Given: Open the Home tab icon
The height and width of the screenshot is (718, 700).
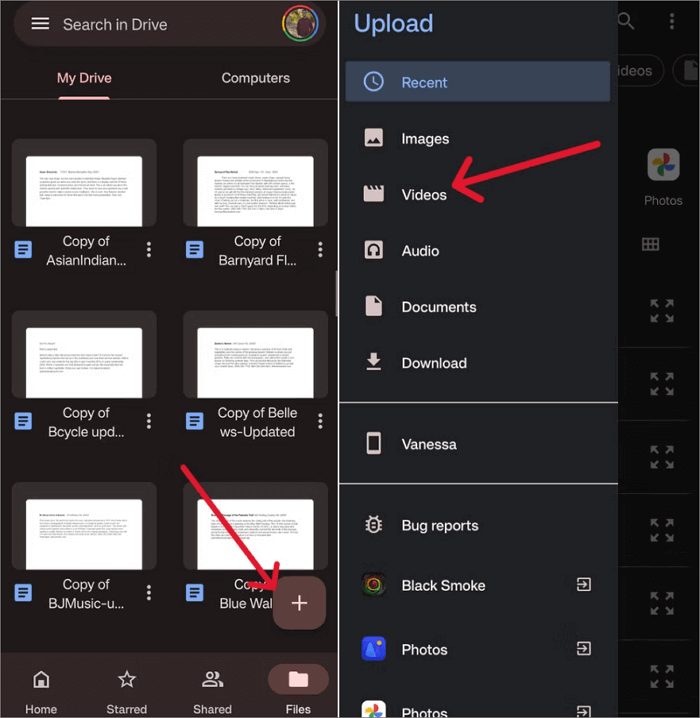Looking at the screenshot, I should pyautogui.click(x=41, y=680).
